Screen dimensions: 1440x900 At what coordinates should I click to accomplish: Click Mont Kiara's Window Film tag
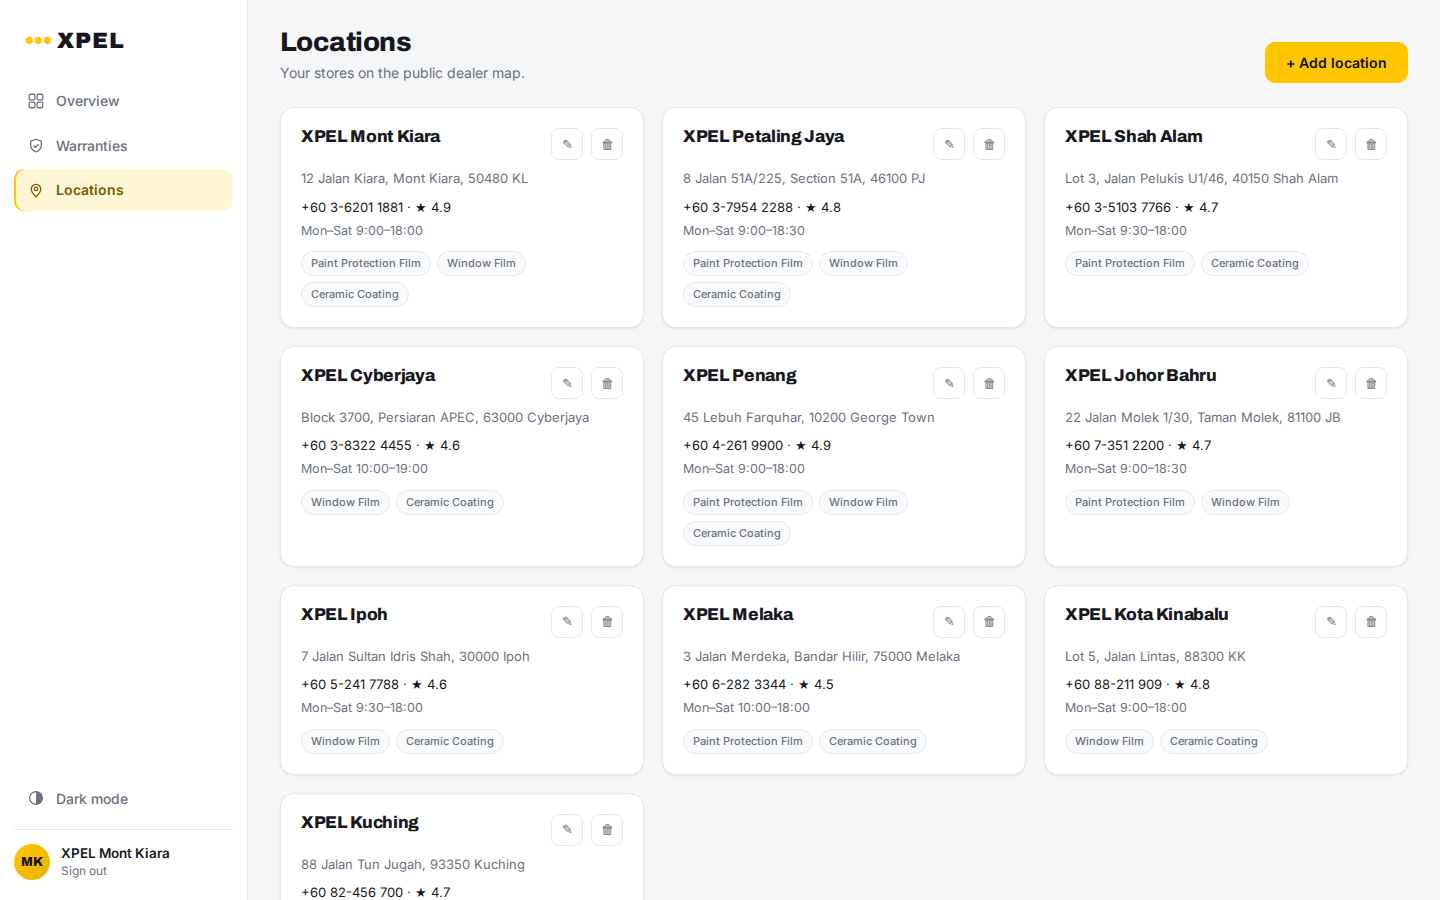click(x=481, y=264)
